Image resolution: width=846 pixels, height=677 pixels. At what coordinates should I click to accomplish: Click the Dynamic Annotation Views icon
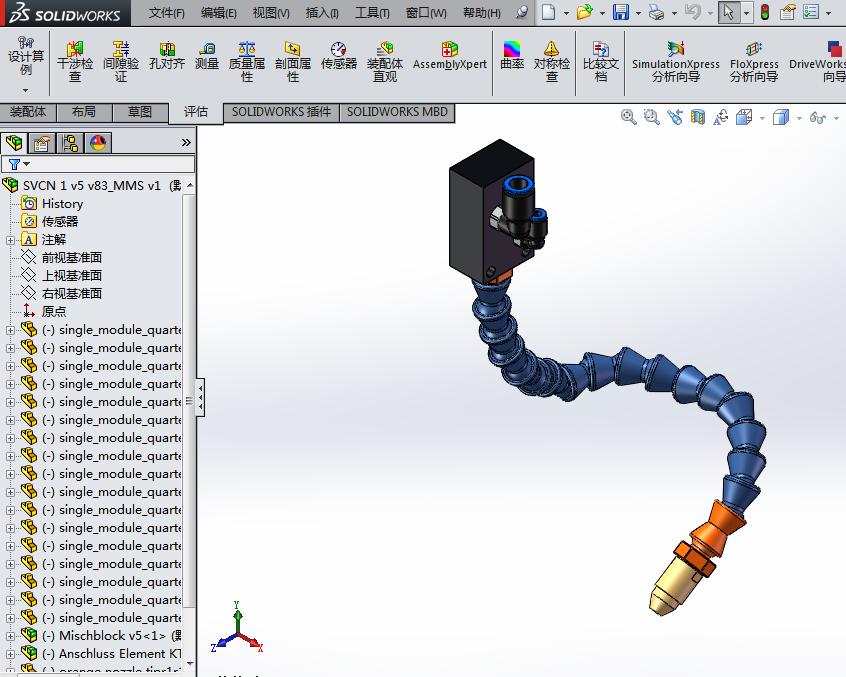(x=721, y=117)
